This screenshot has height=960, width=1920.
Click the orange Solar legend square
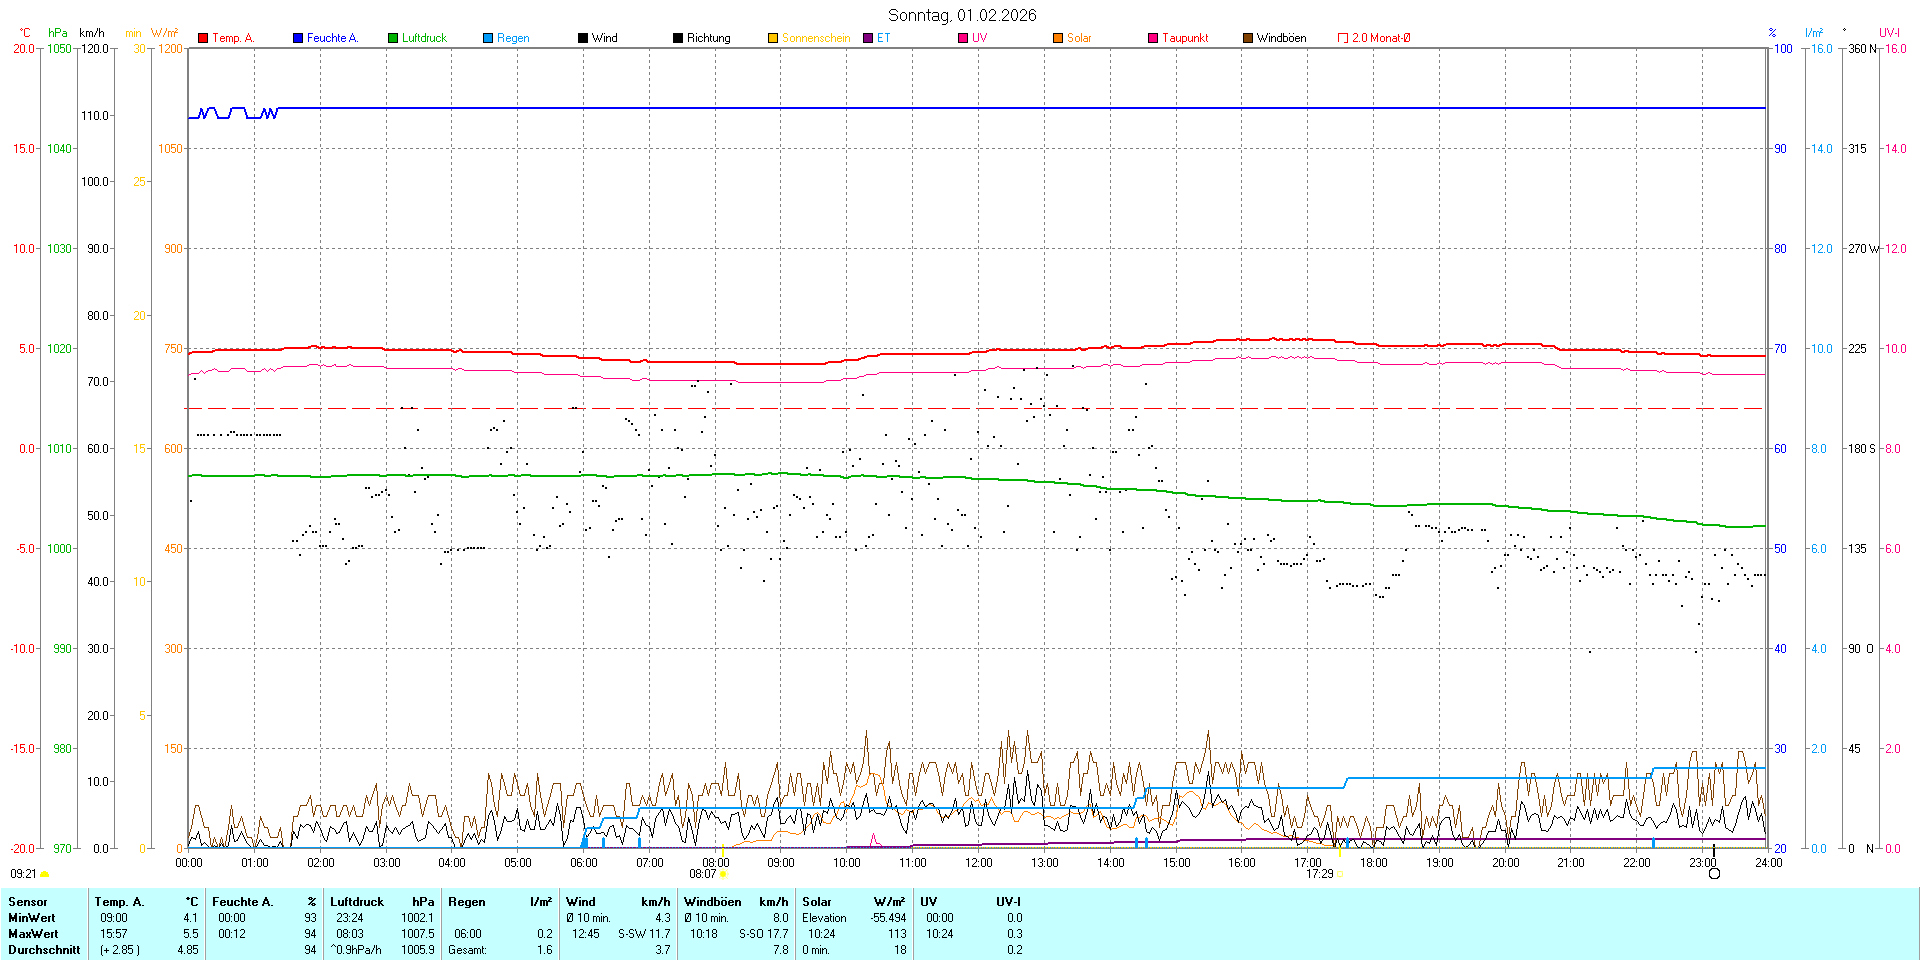point(1058,38)
